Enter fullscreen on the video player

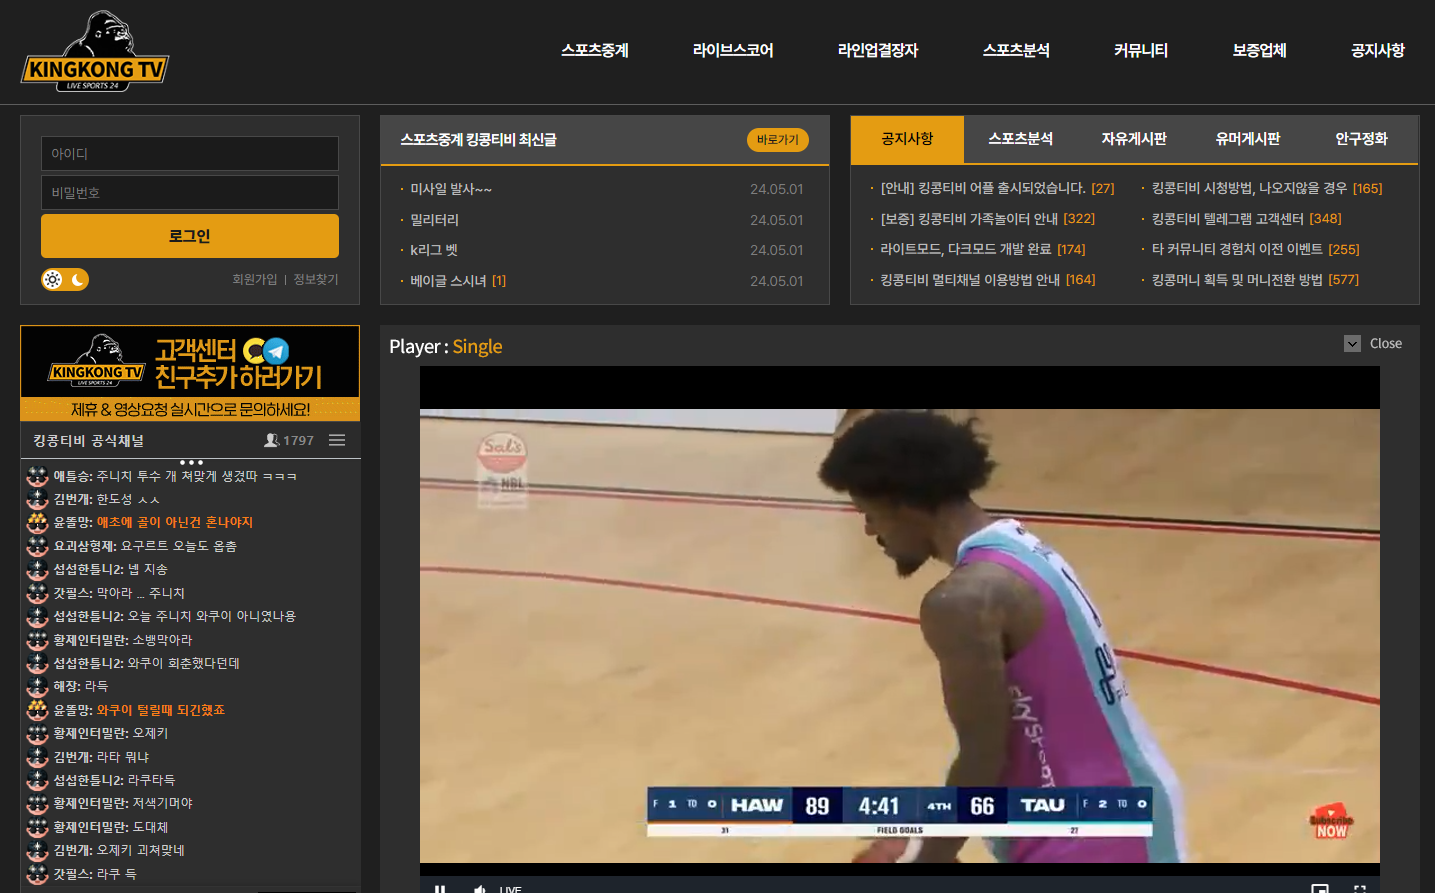point(1360,888)
